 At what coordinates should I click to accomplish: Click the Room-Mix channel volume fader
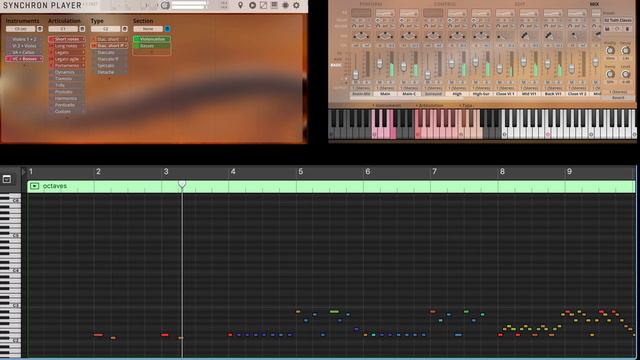(x=356, y=75)
